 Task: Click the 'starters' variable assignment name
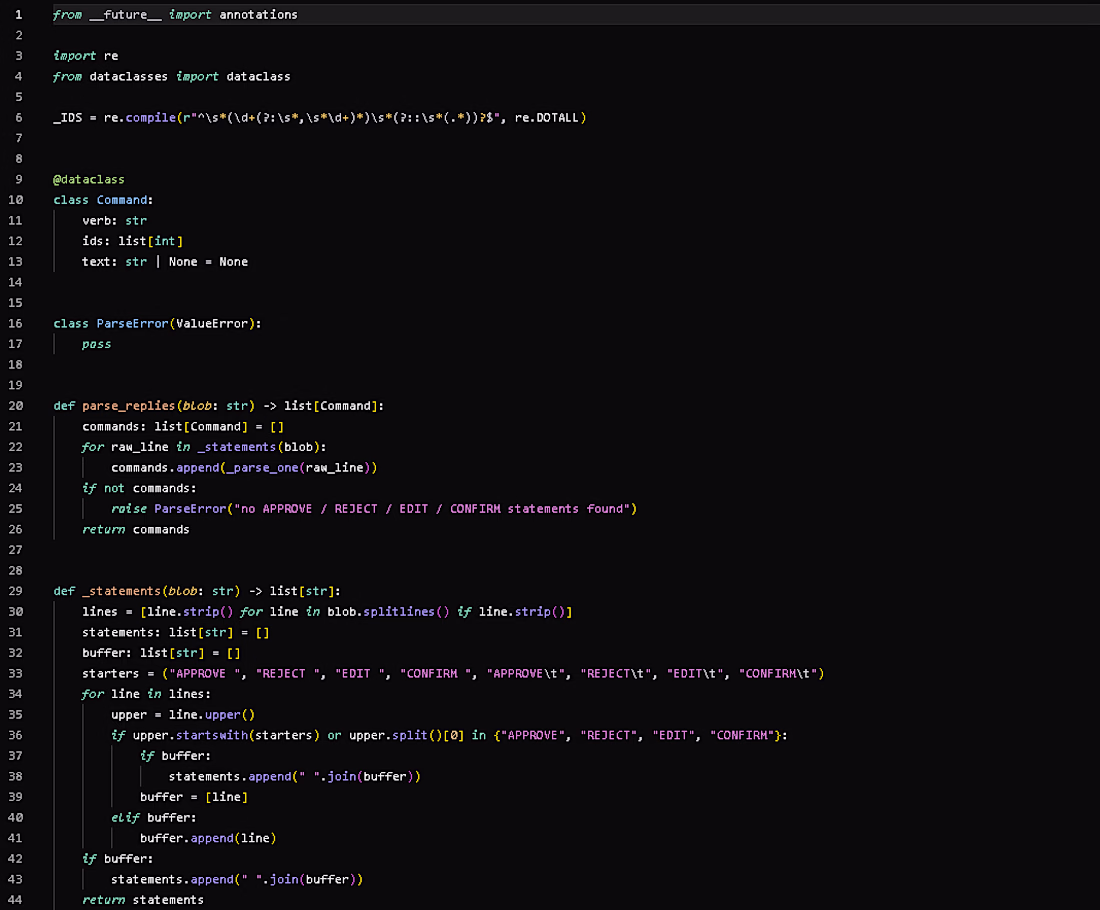click(x=111, y=674)
